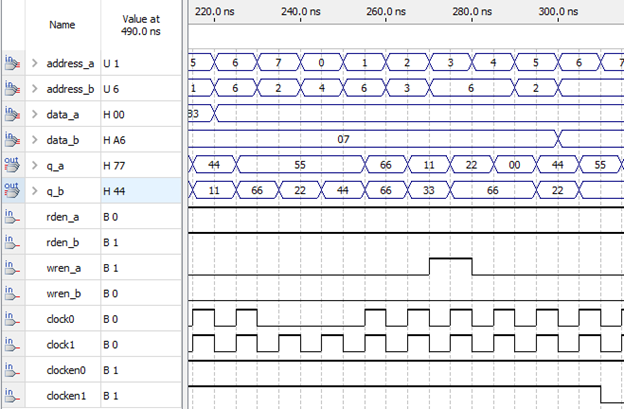624x409 pixels.
Task: Click the 300.0 ns mark on time ruler
Action: (x=552, y=12)
